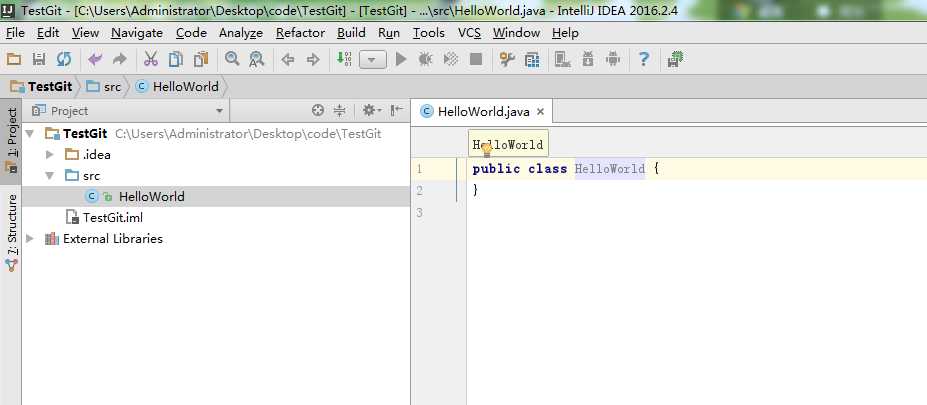Open the Project panel gear settings
This screenshot has height=405, width=927.
[x=371, y=110]
